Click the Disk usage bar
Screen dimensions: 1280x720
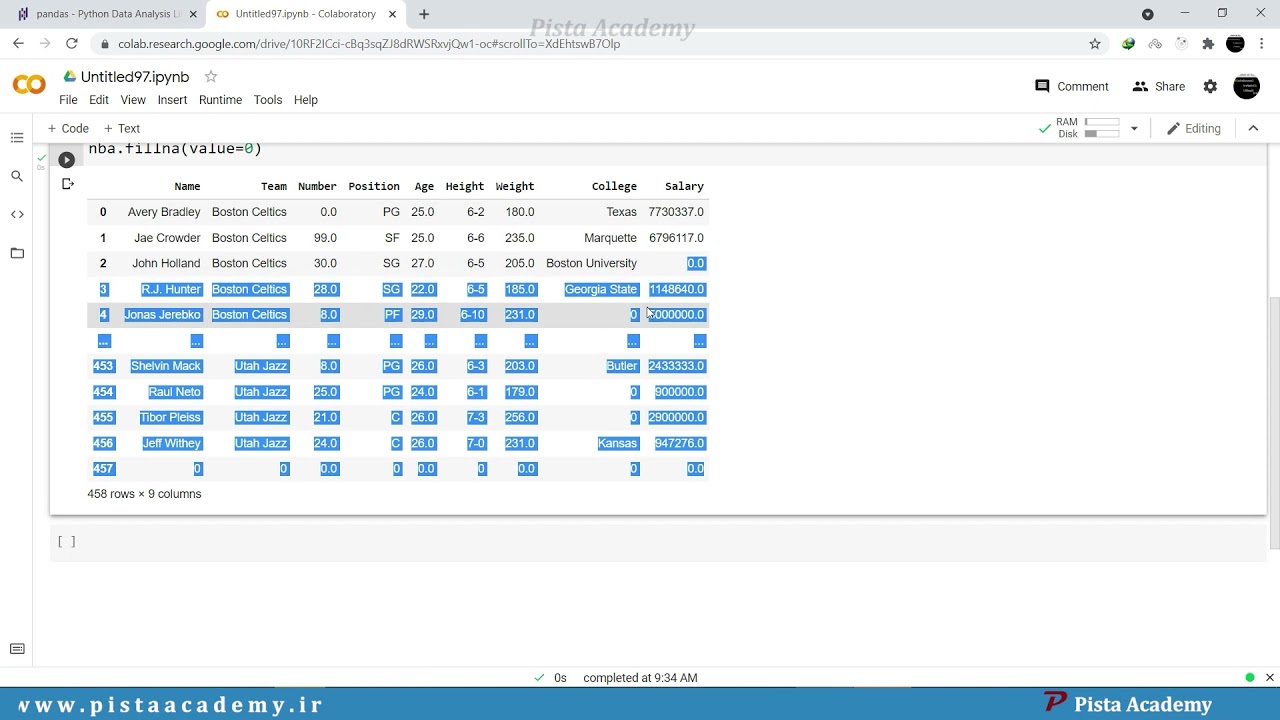(1102, 134)
